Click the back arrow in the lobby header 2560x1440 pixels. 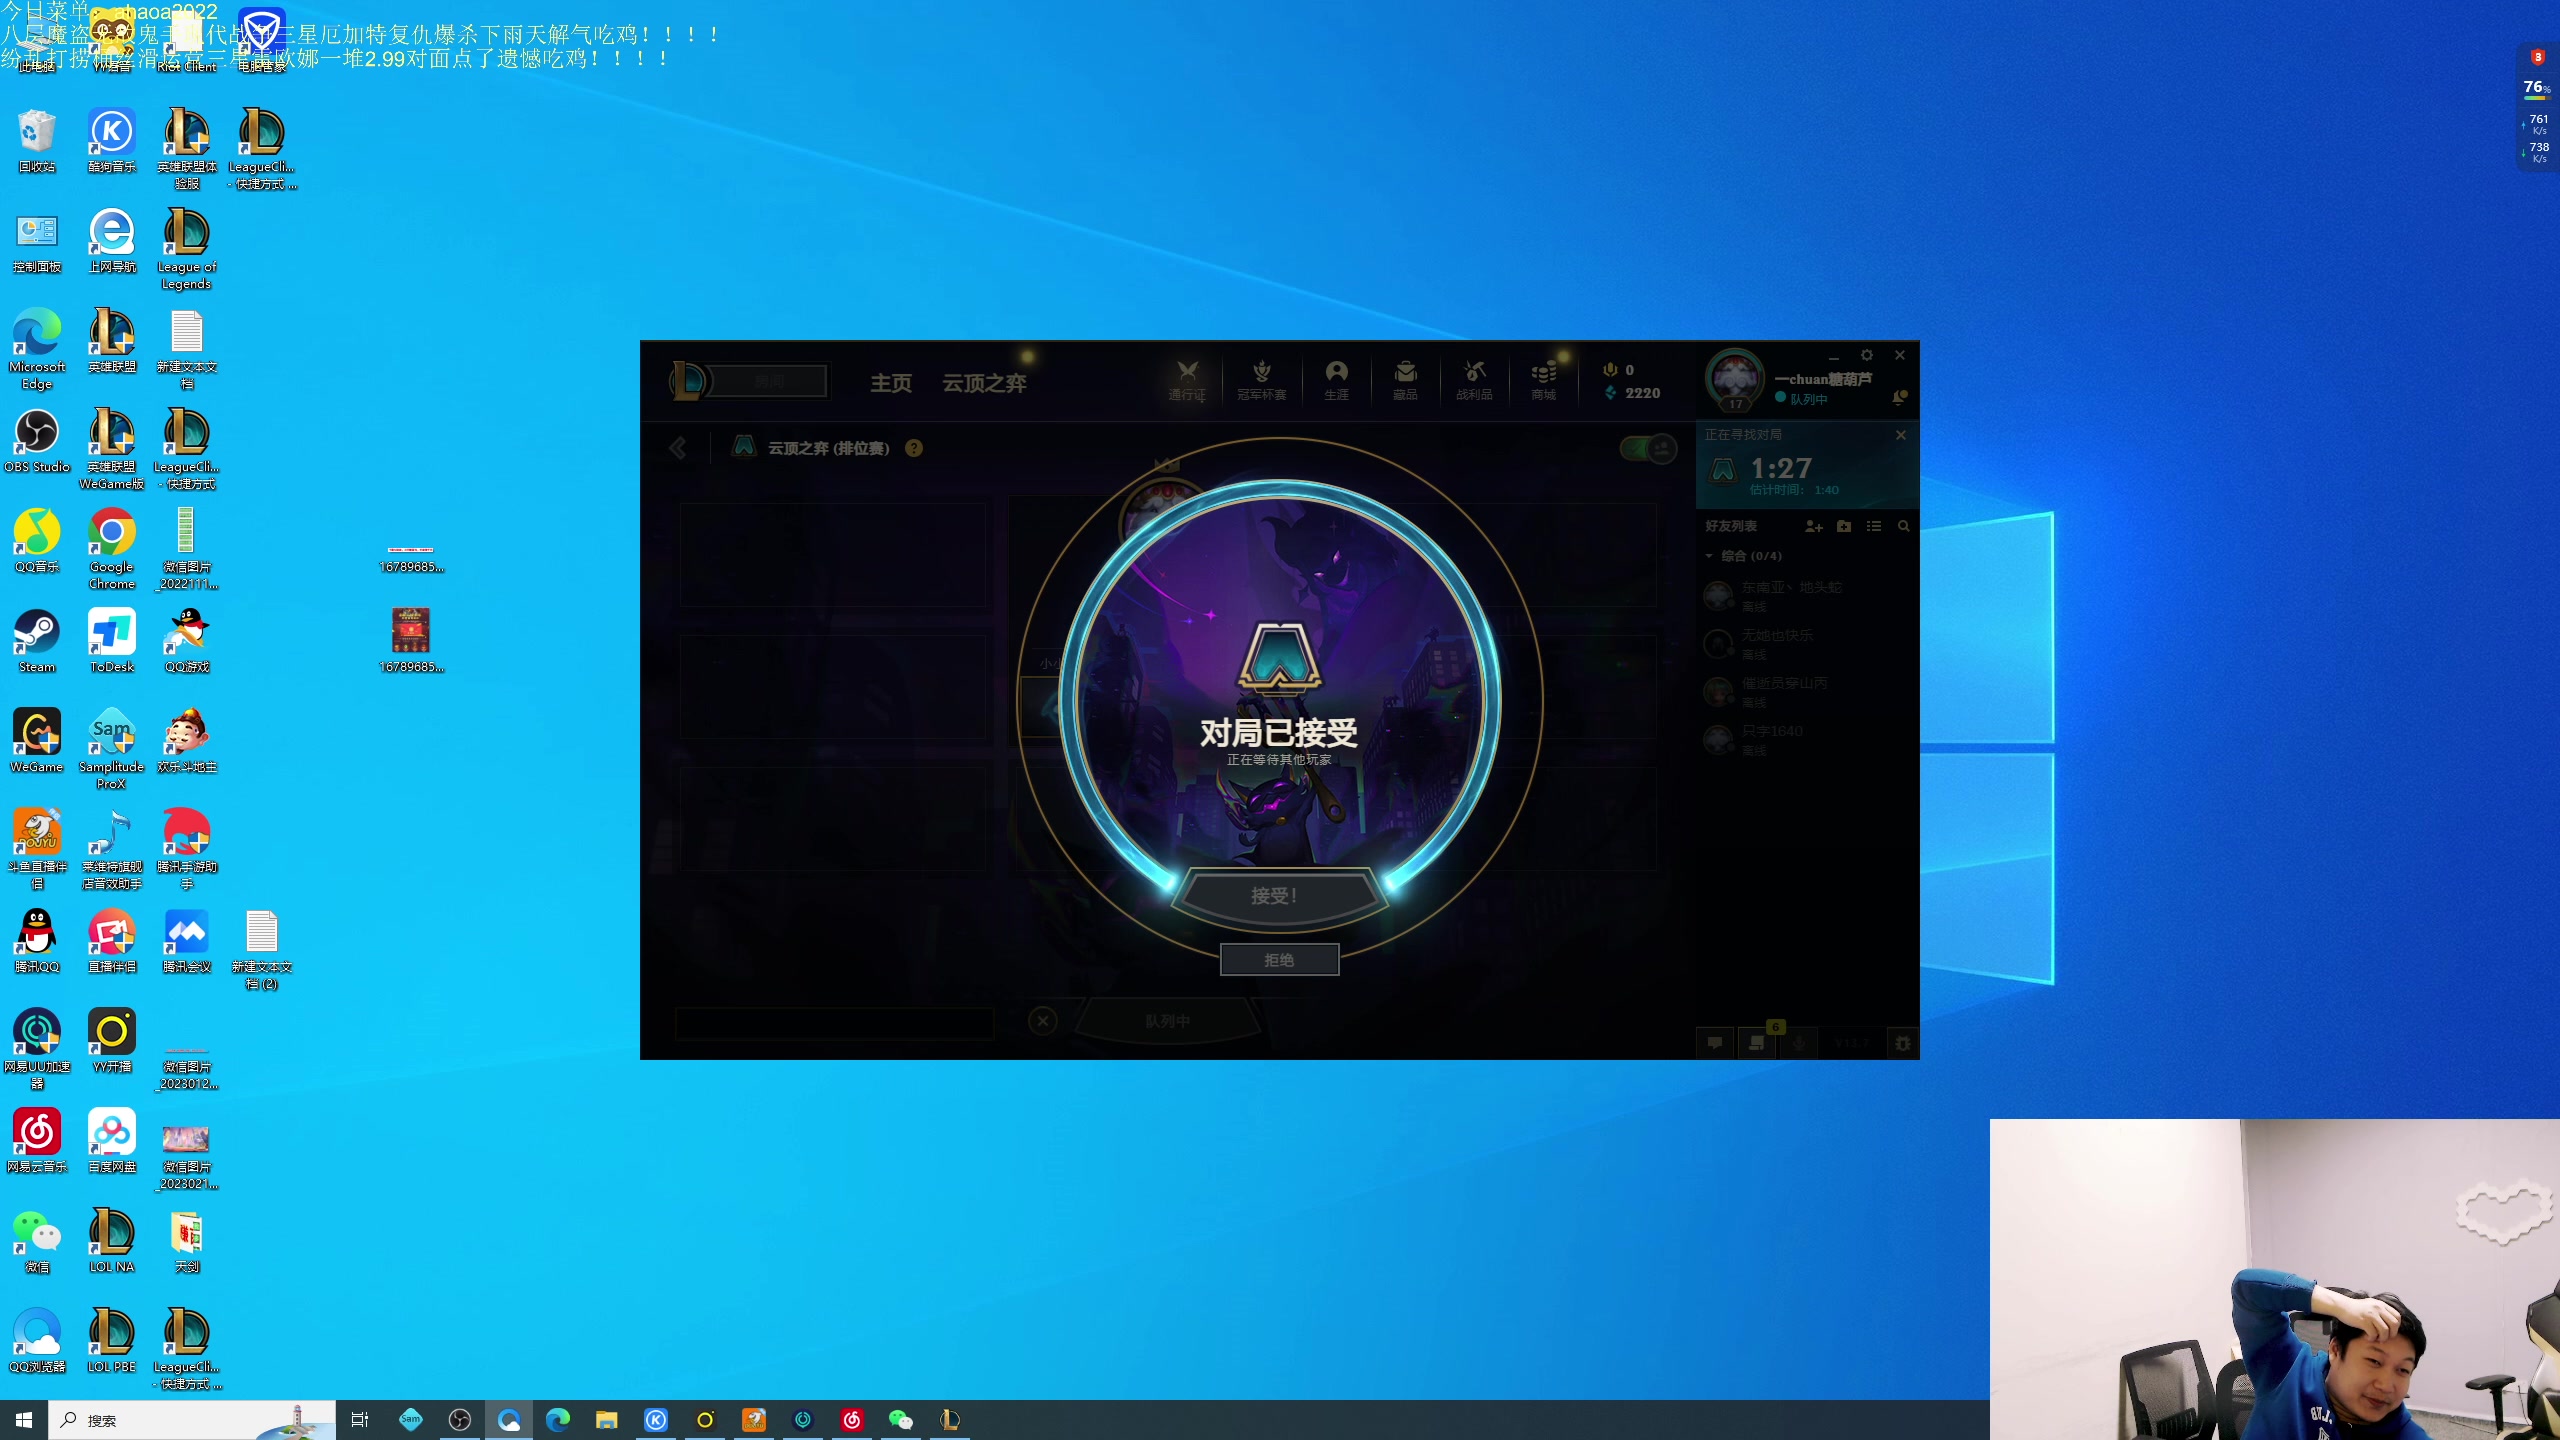678,447
